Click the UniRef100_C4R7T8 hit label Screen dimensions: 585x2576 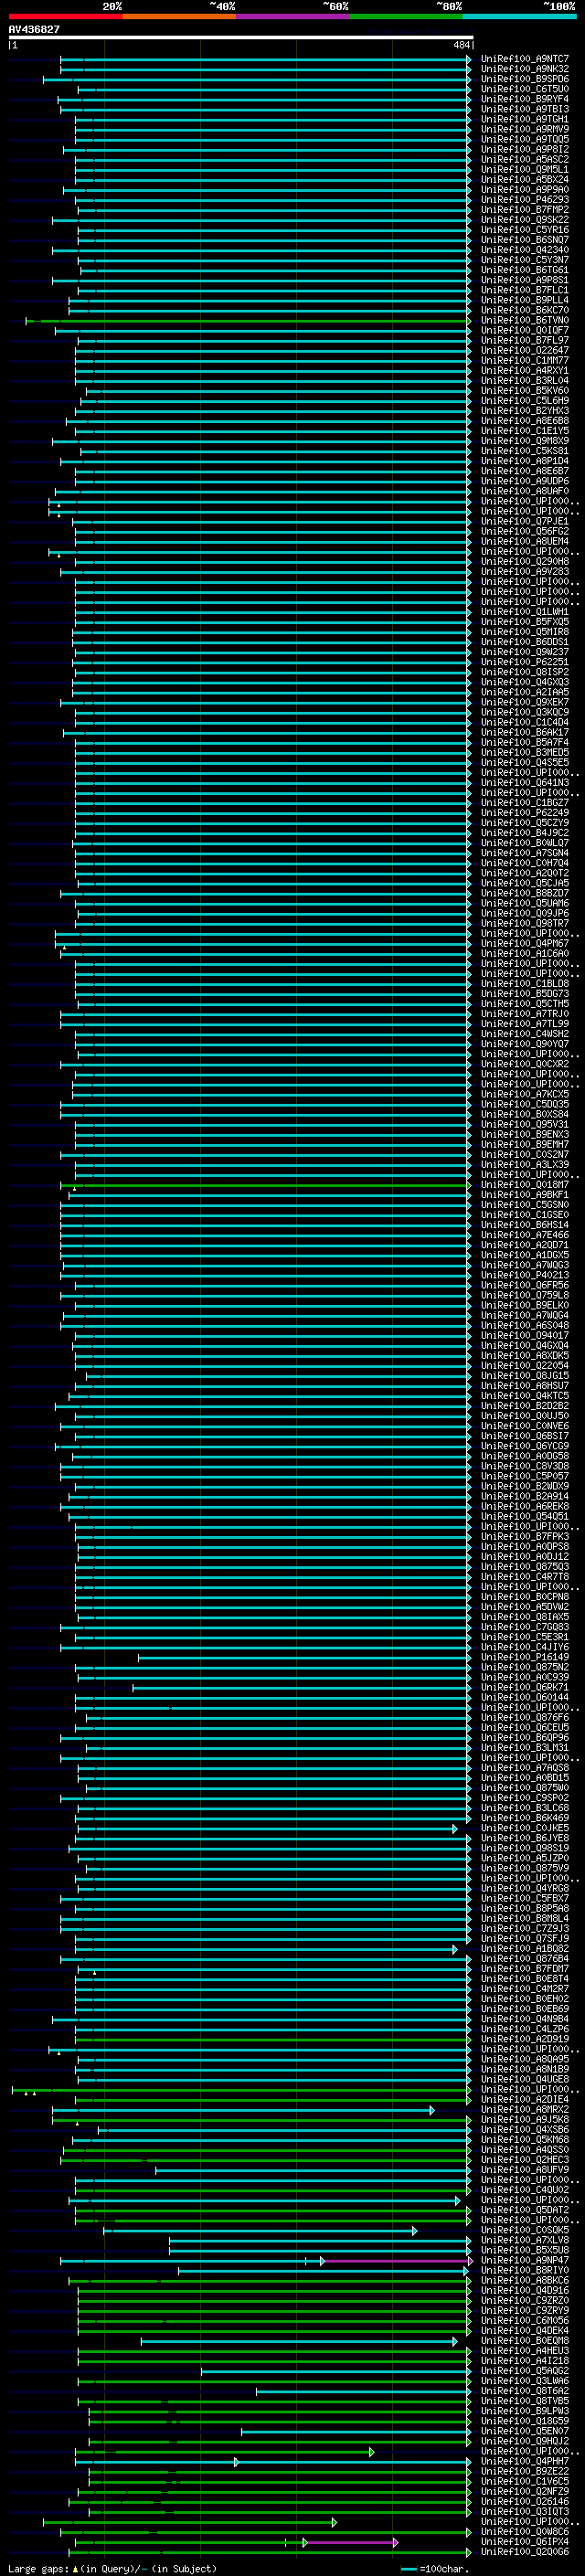pyautogui.click(x=524, y=1577)
